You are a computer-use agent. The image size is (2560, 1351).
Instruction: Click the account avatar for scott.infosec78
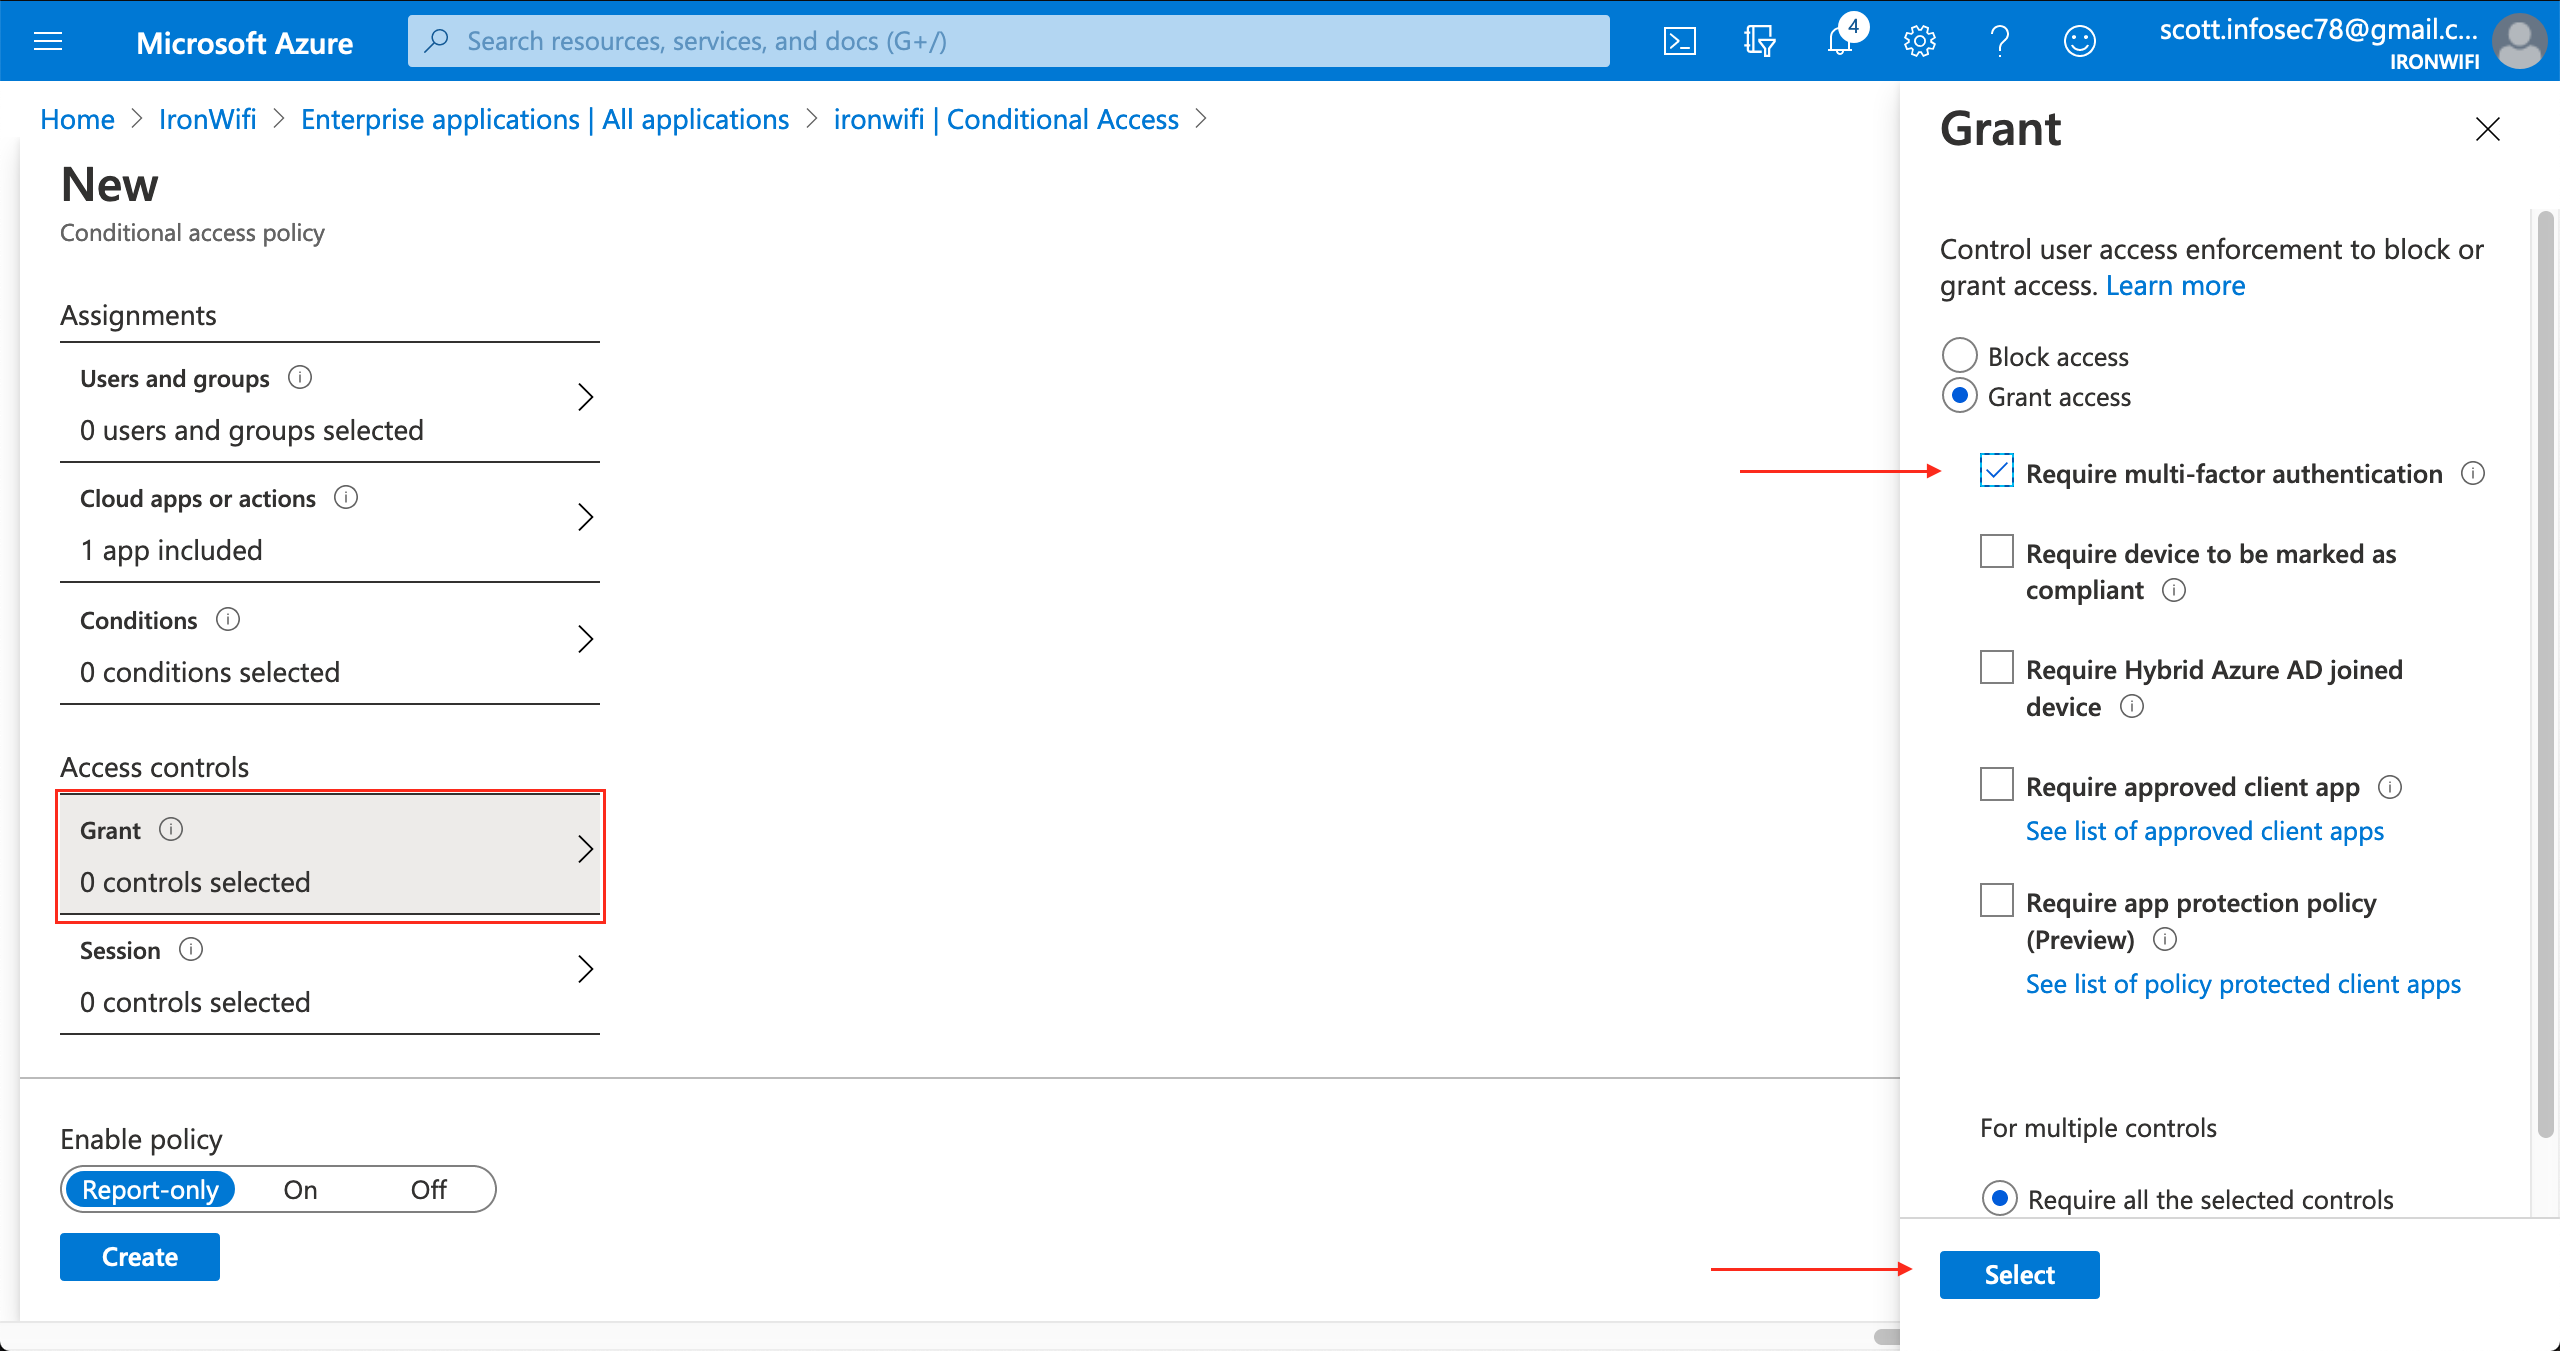tap(2521, 41)
